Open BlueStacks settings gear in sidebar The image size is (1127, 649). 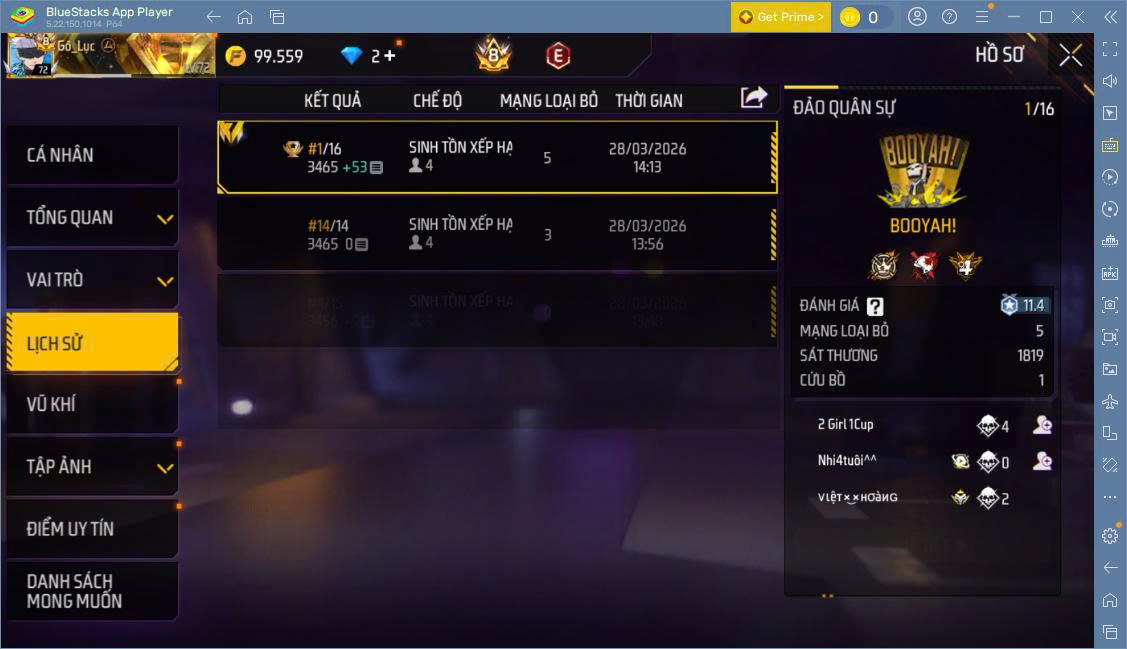1110,535
